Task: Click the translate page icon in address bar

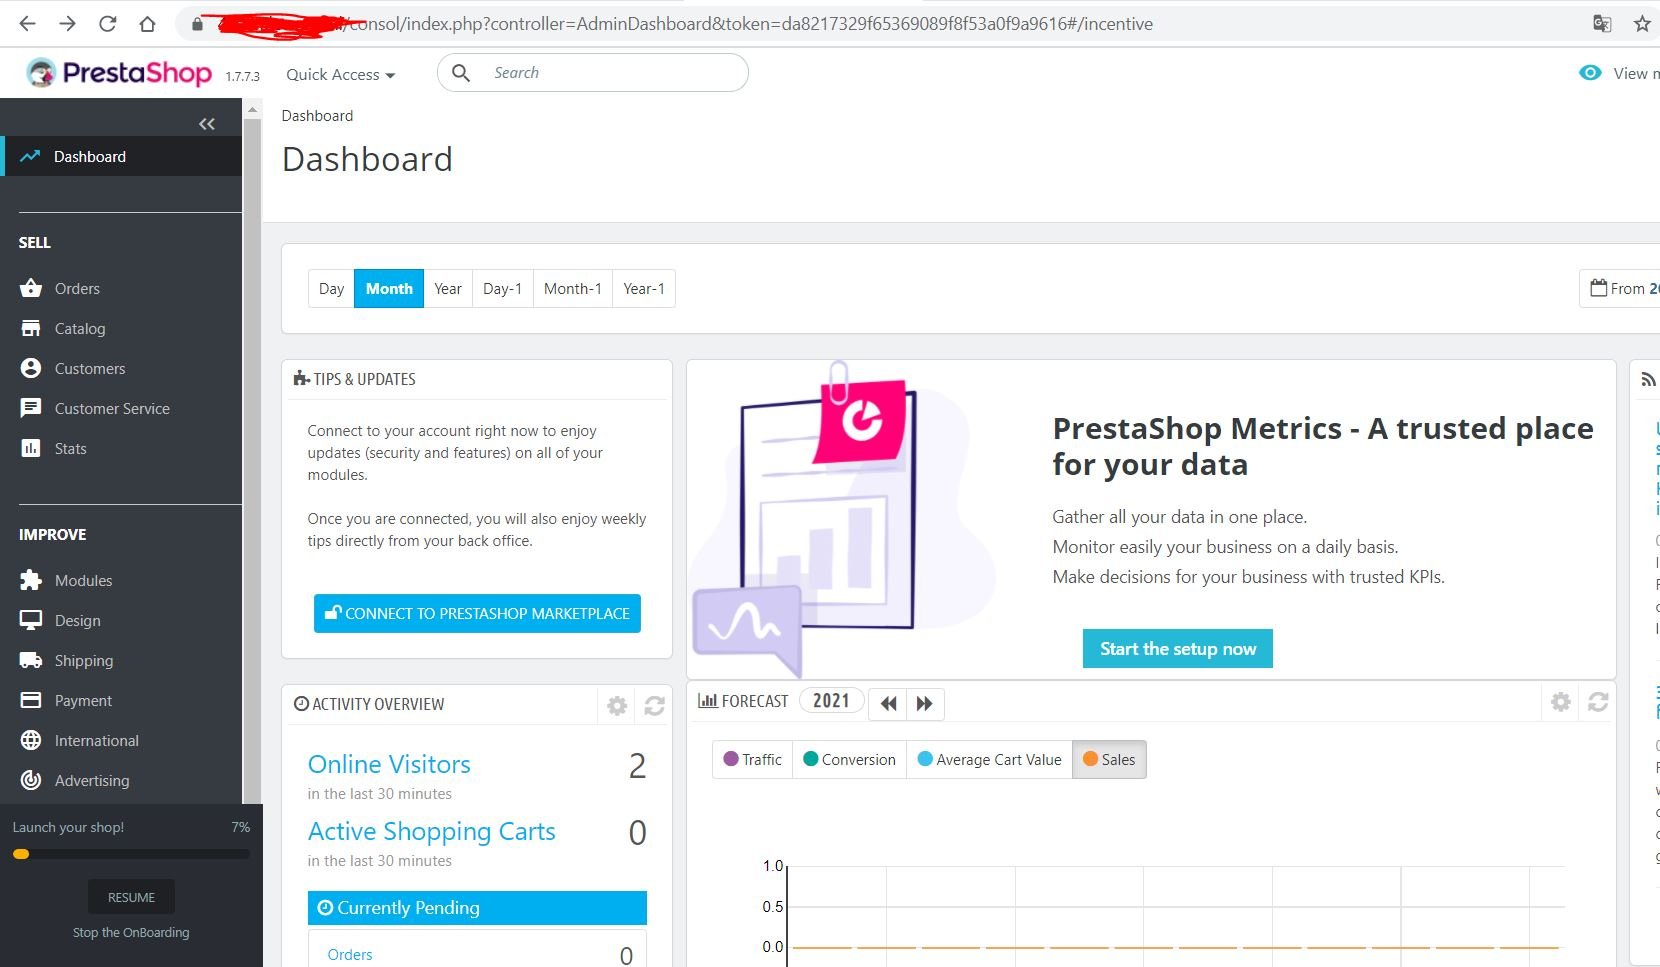Action: click(x=1602, y=23)
